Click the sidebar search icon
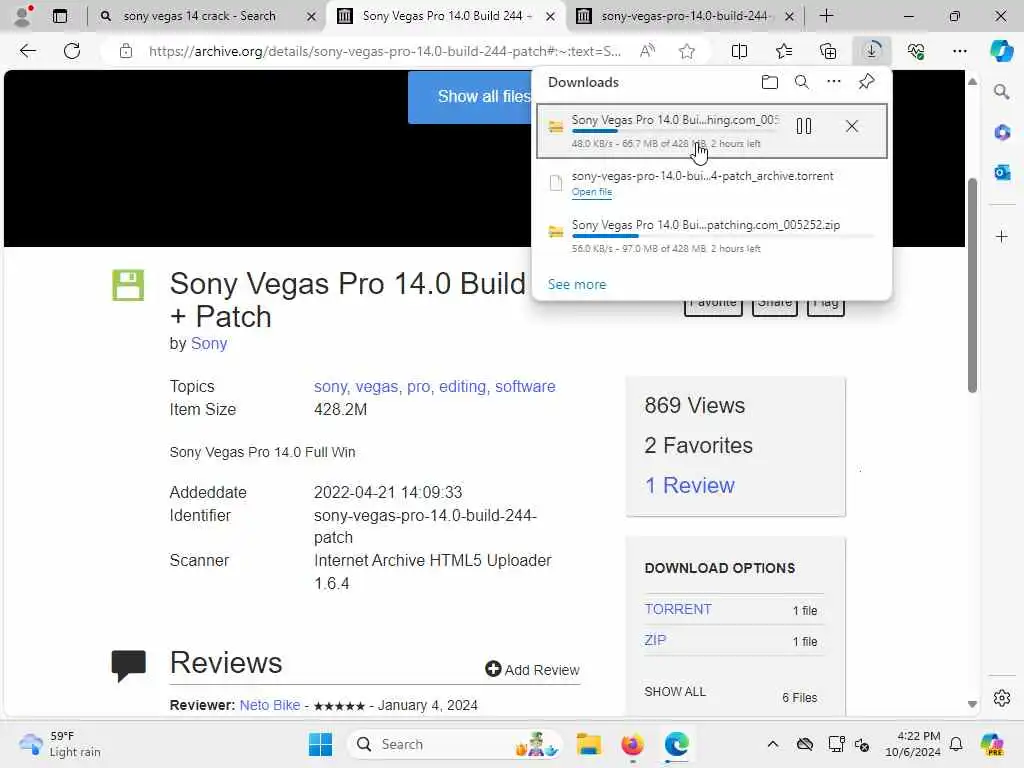Viewport: 1024px width, 768px height. pos(1002,92)
